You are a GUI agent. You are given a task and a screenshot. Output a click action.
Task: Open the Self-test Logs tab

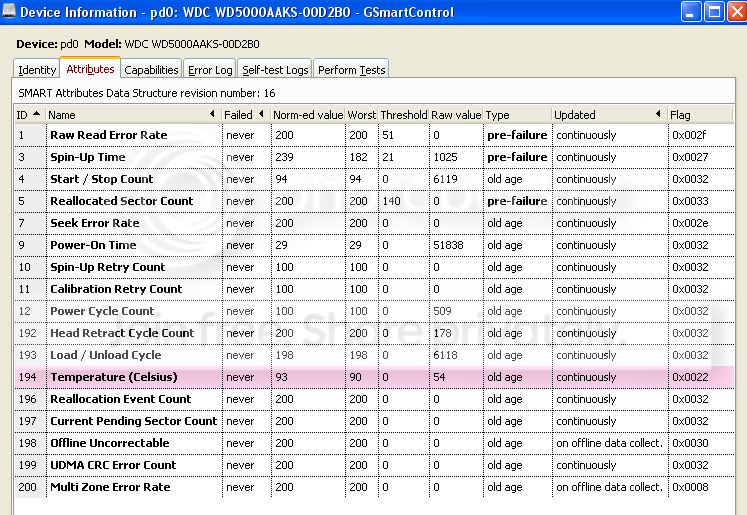[x=275, y=70]
